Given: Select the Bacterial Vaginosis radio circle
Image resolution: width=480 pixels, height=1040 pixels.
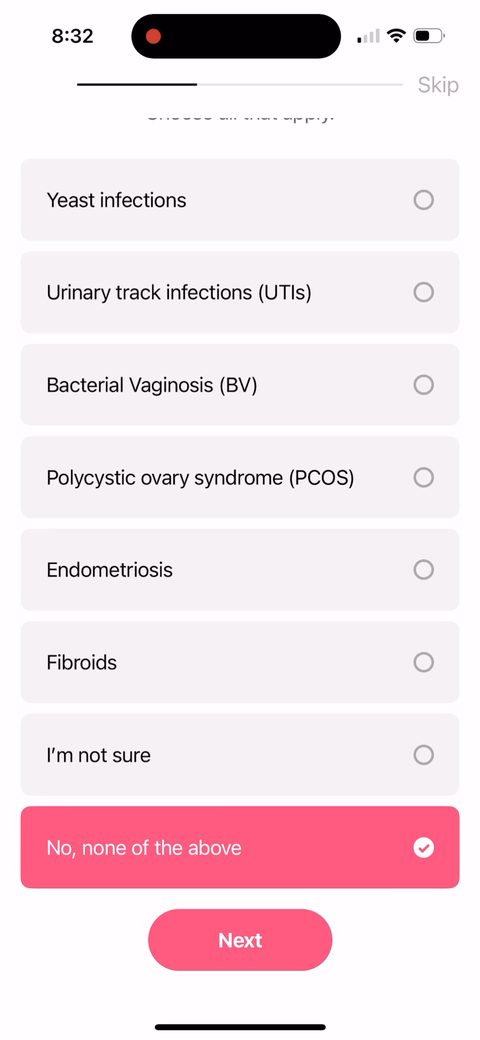Looking at the screenshot, I should tap(424, 385).
